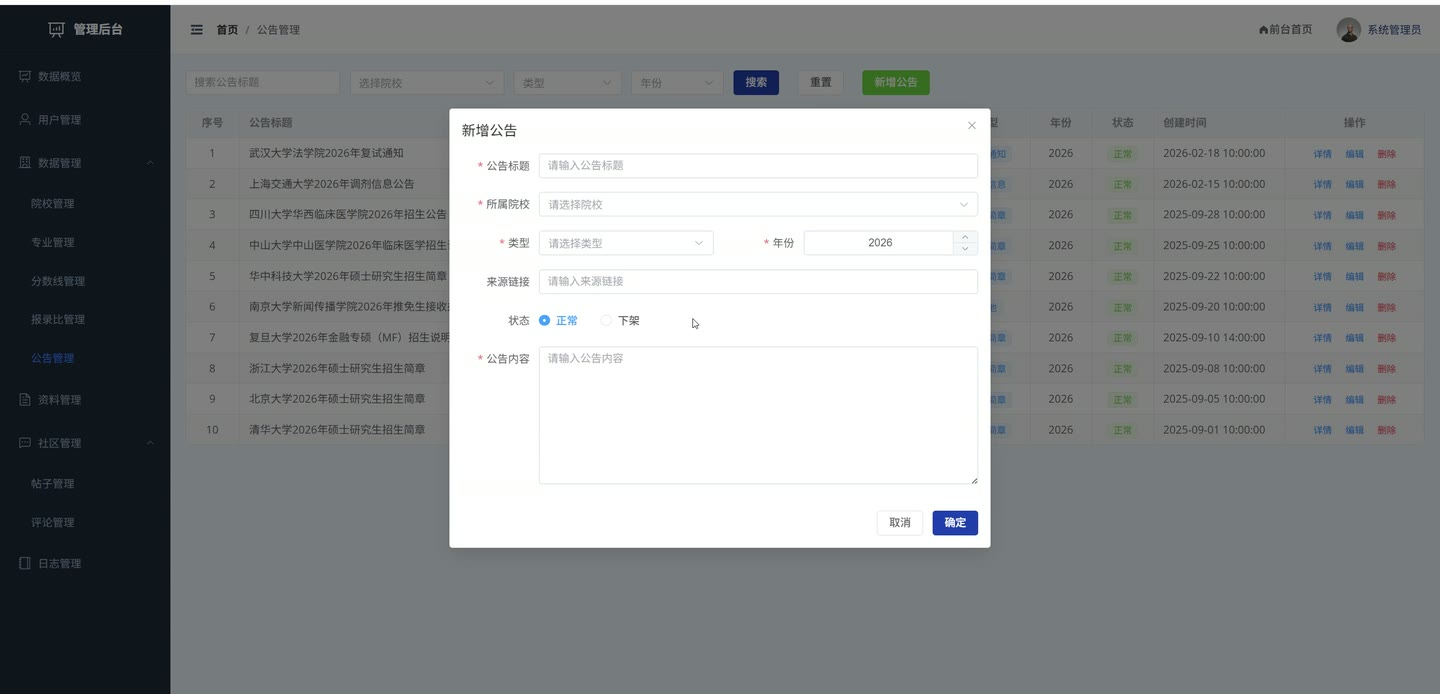1440x694 pixels.
Task: Increase 年份 value with up arrow
Action: tap(965, 237)
